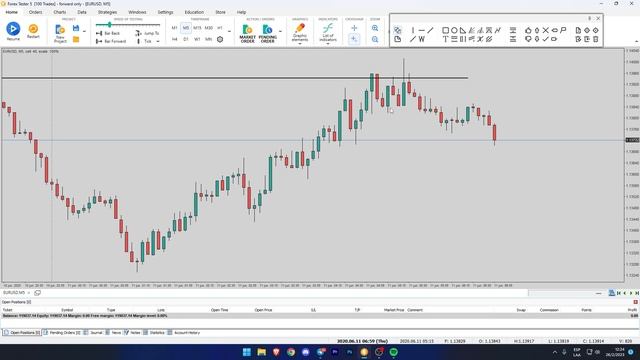Image resolution: width=640 pixels, height=360 pixels.
Task: Select the W1 timeframe
Action: 197,39
